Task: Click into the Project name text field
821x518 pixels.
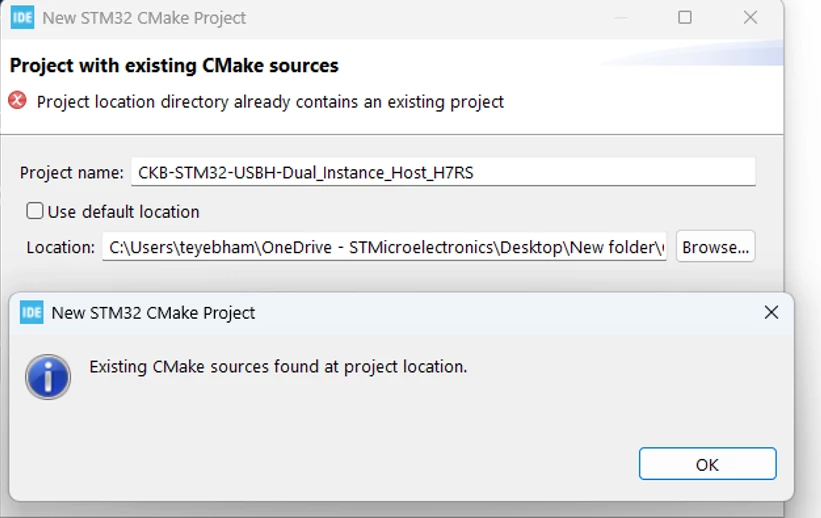Action: pos(443,172)
